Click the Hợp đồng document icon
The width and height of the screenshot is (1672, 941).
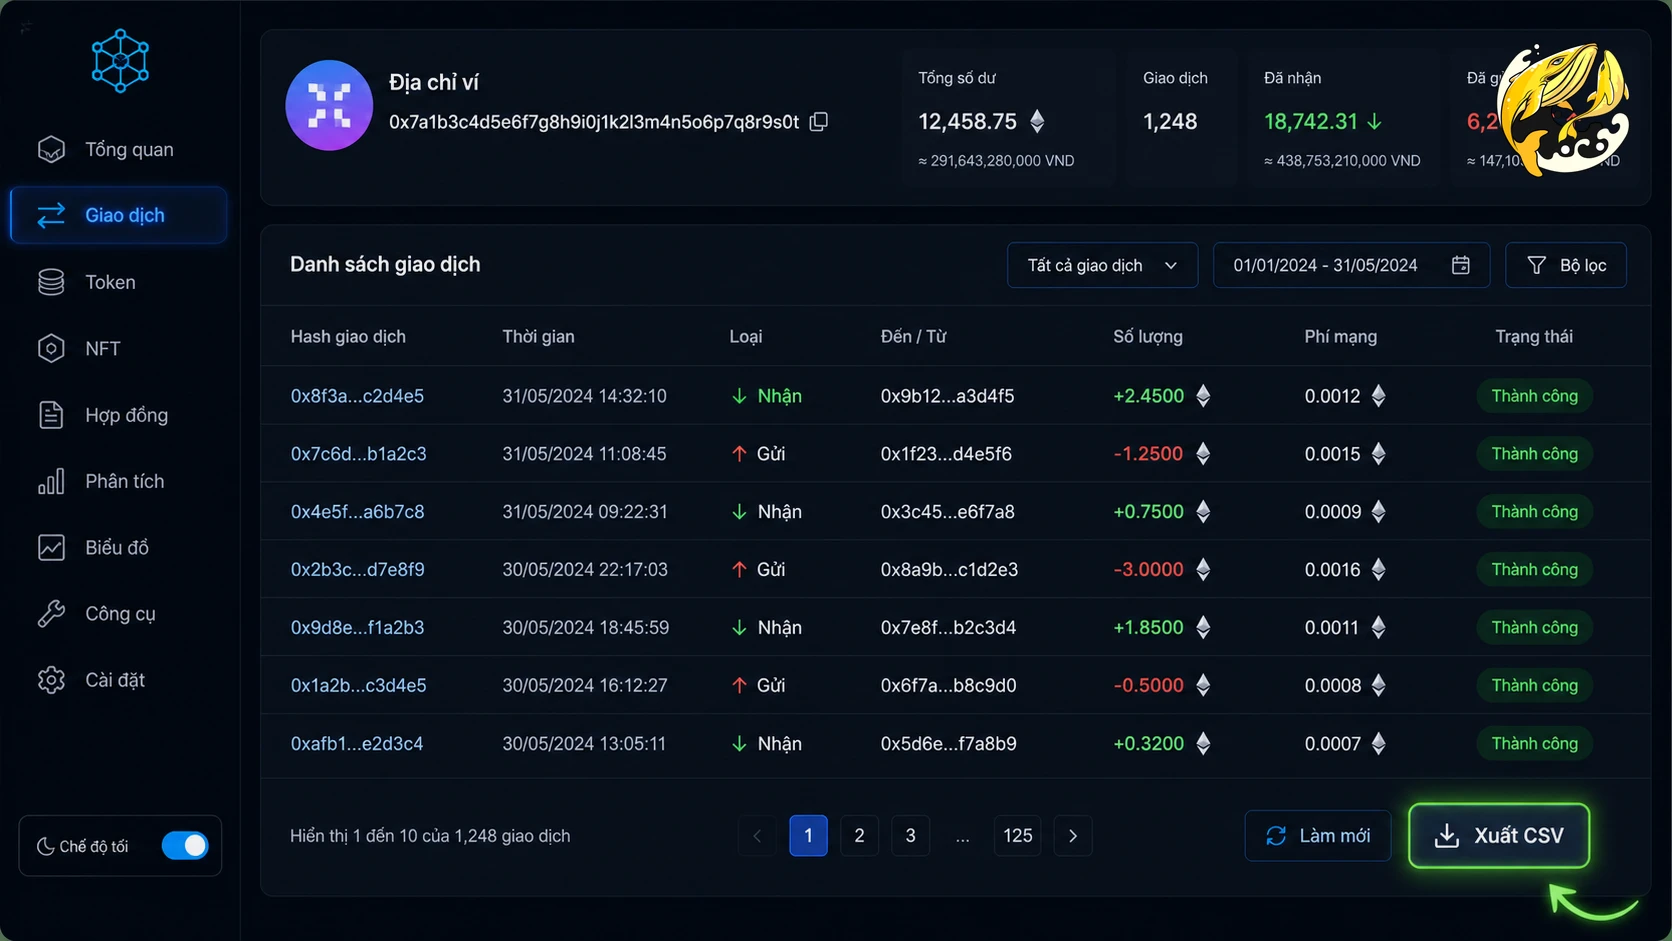pyautogui.click(x=51, y=415)
